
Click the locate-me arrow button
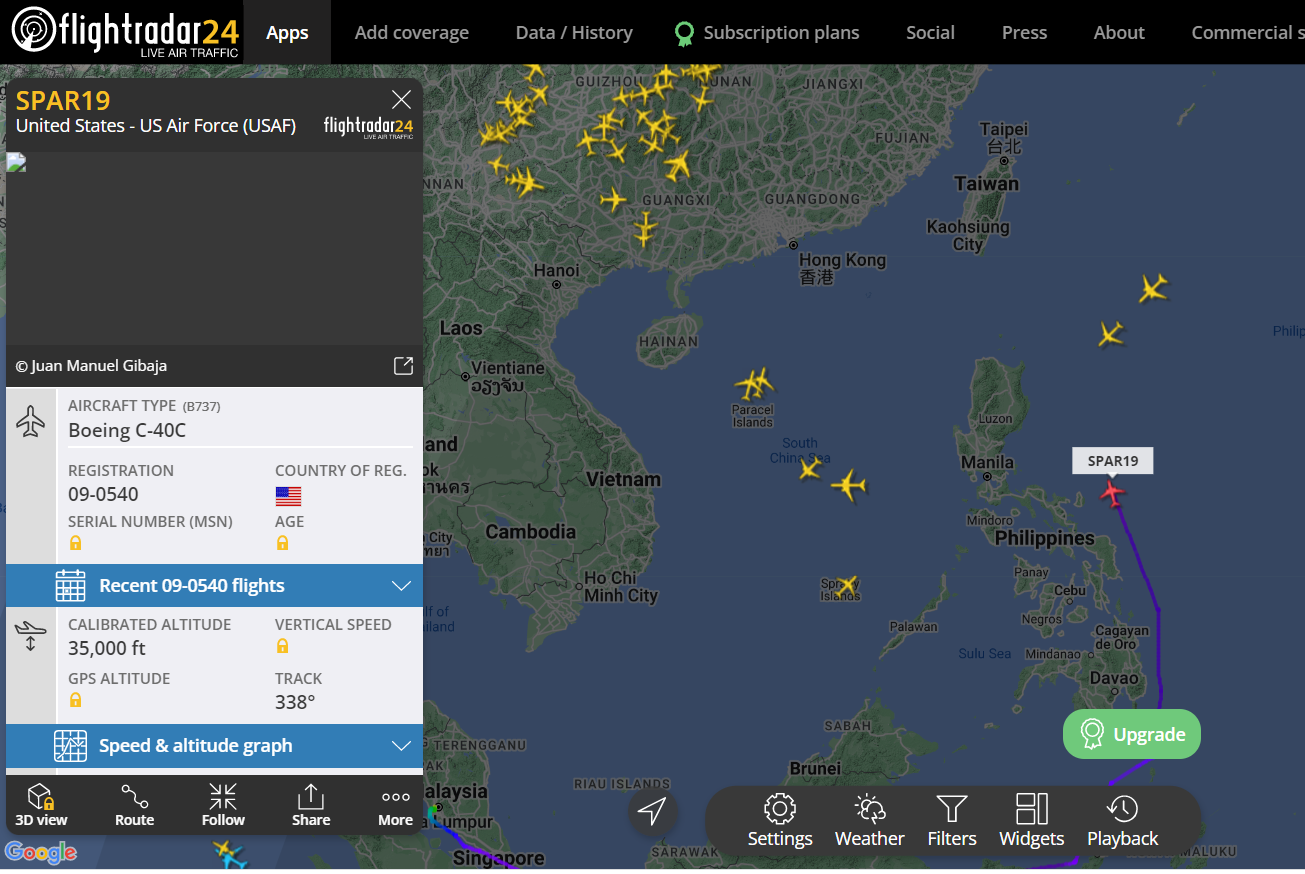tap(652, 810)
